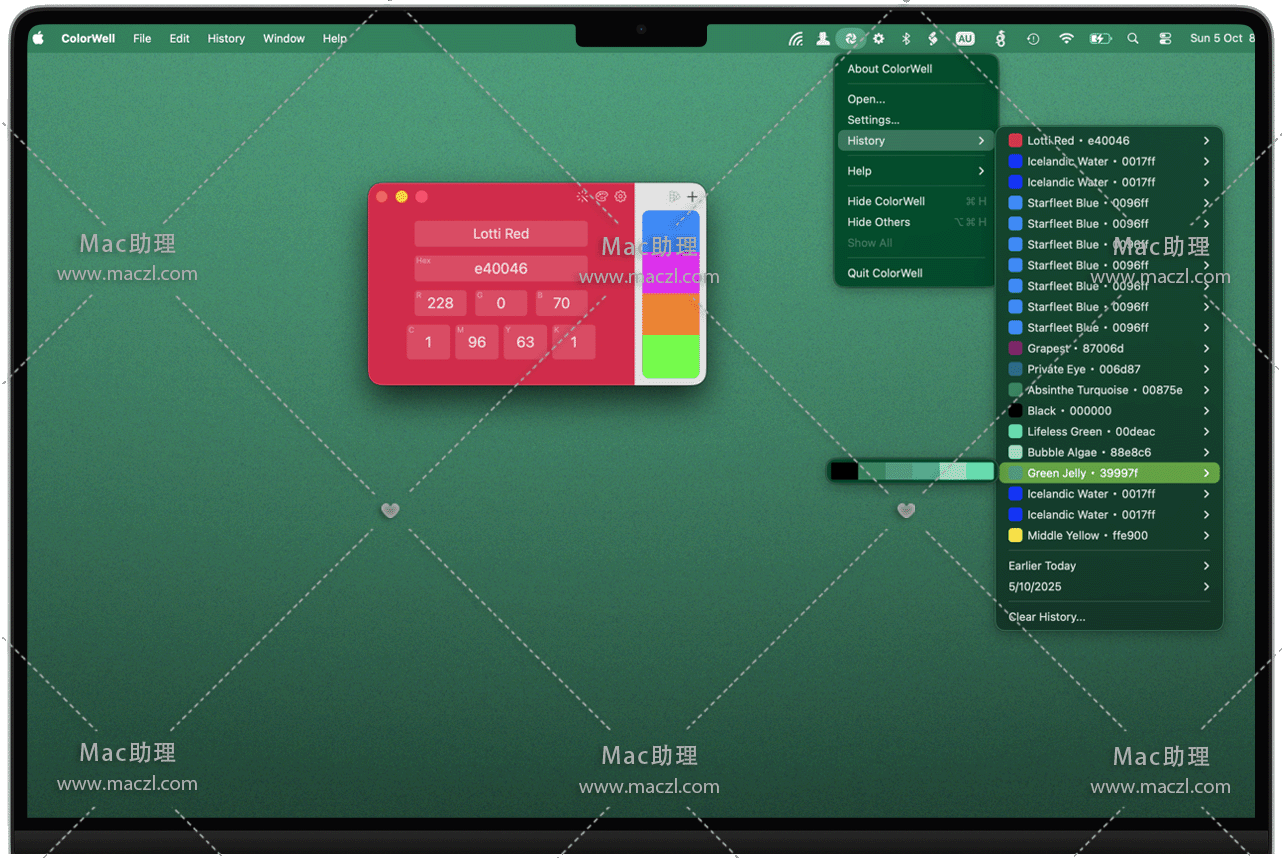Click the gear icon in ColorWell's red window
Viewport: 1282px width, 858px height.
click(620, 197)
